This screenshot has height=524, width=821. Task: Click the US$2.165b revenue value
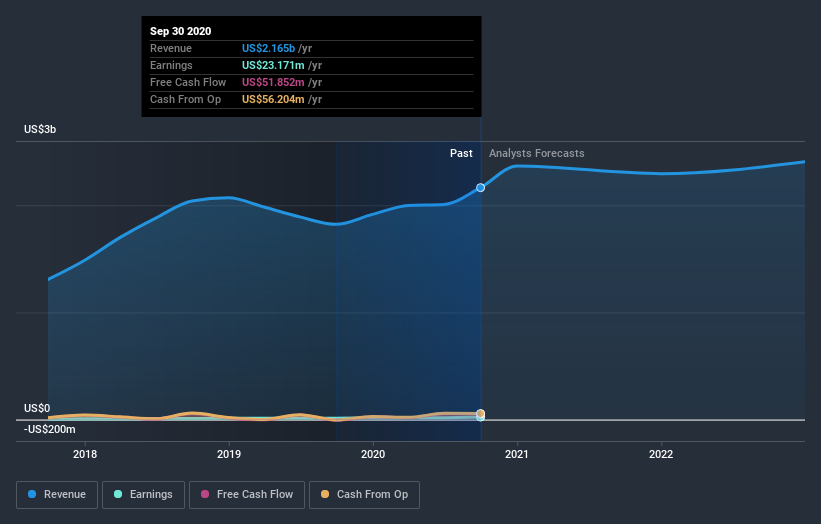tap(268, 48)
